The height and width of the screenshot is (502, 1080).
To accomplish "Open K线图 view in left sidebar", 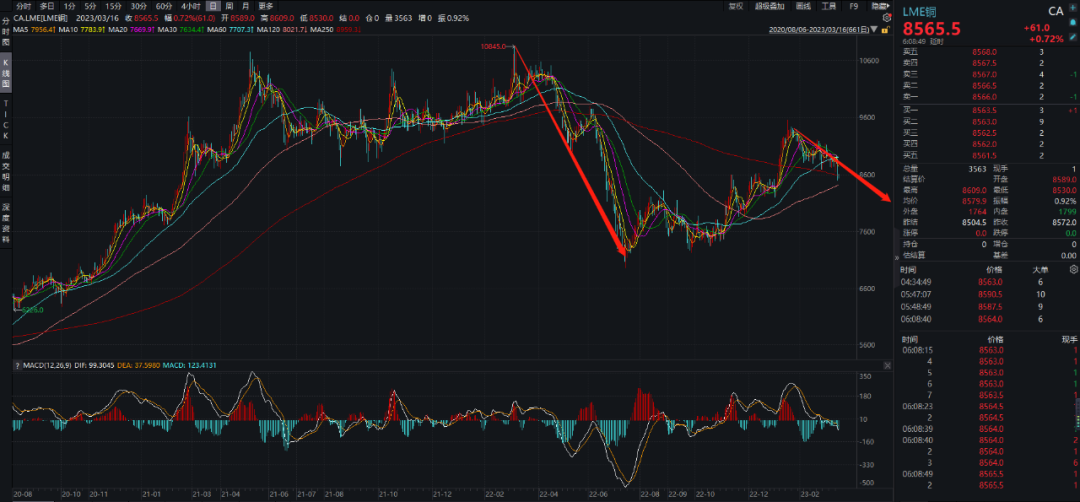I will click(x=6, y=73).
